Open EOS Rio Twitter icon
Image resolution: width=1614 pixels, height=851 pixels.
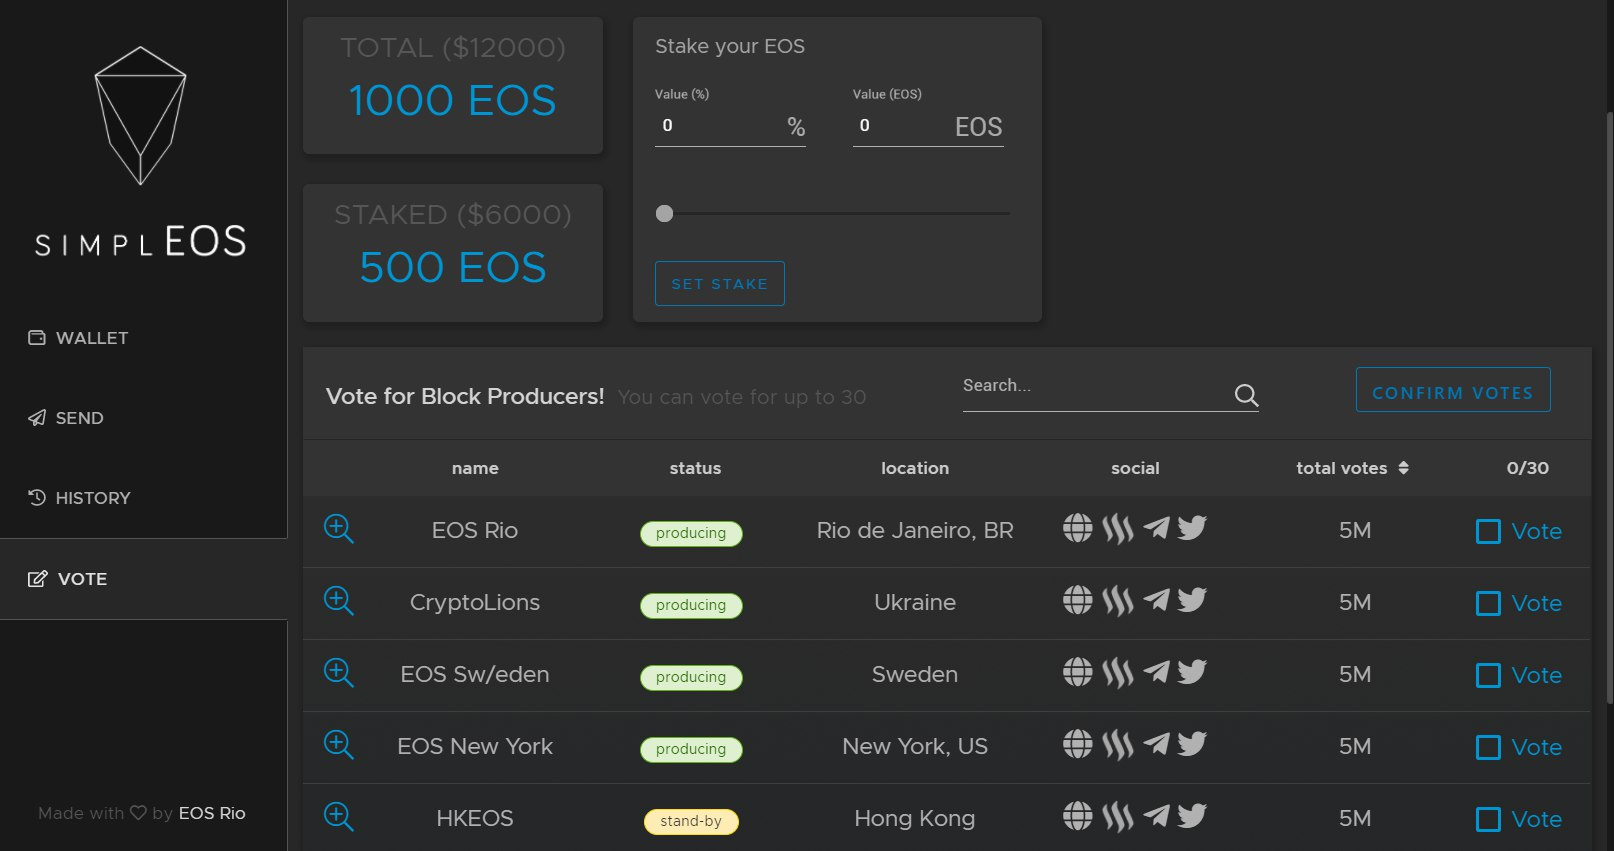tap(1192, 527)
